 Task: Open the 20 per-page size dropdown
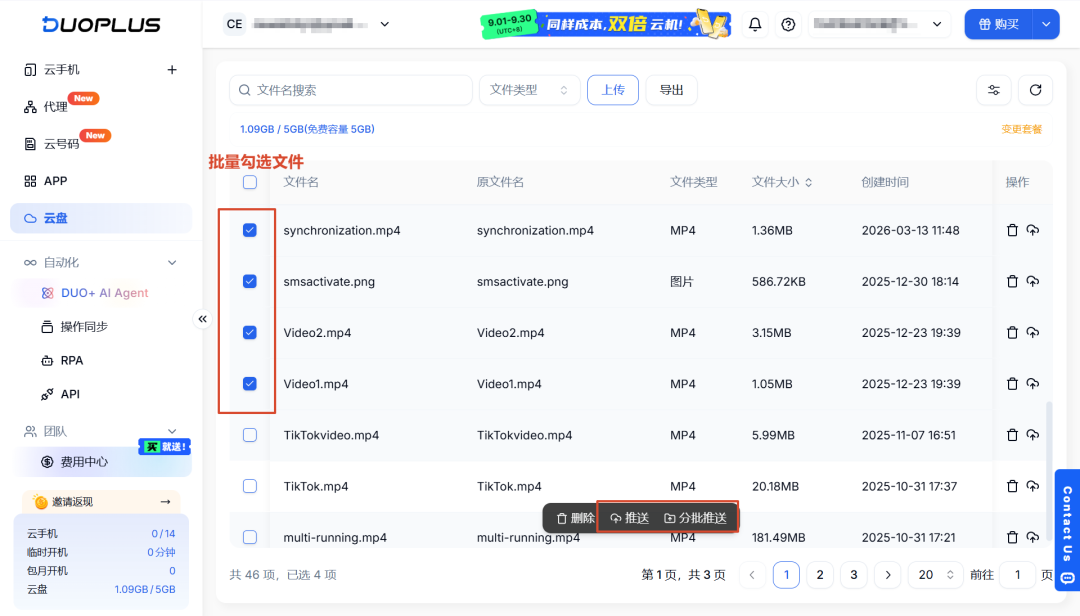[x=935, y=575]
